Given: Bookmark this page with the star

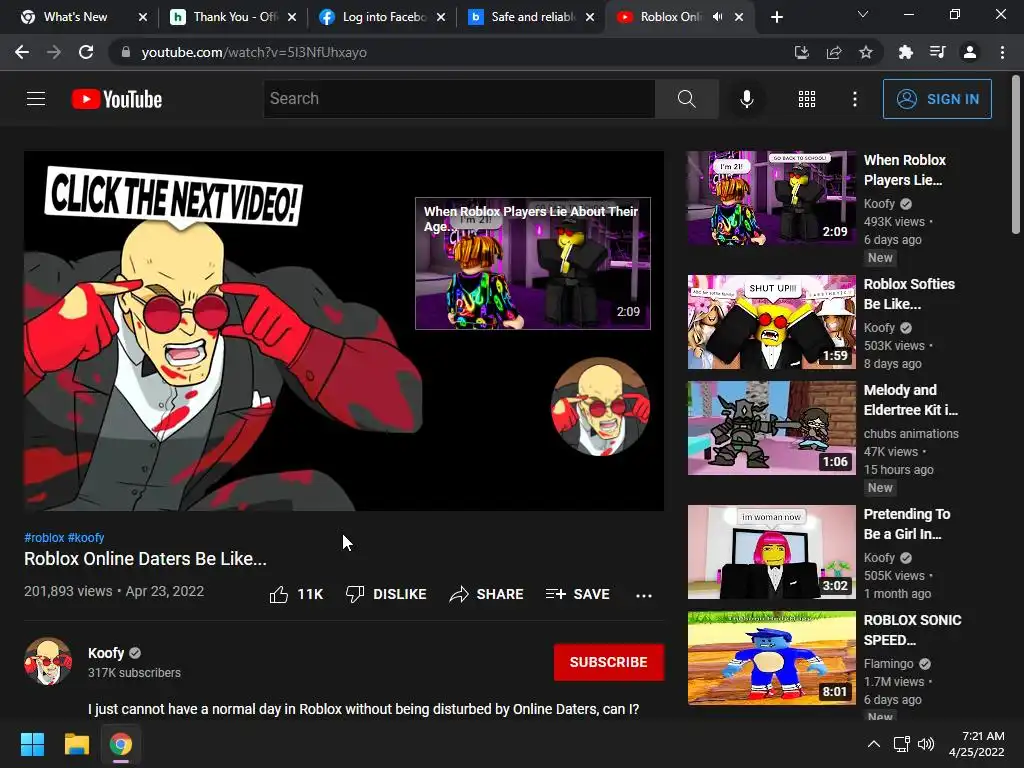Looking at the screenshot, I should 866,52.
